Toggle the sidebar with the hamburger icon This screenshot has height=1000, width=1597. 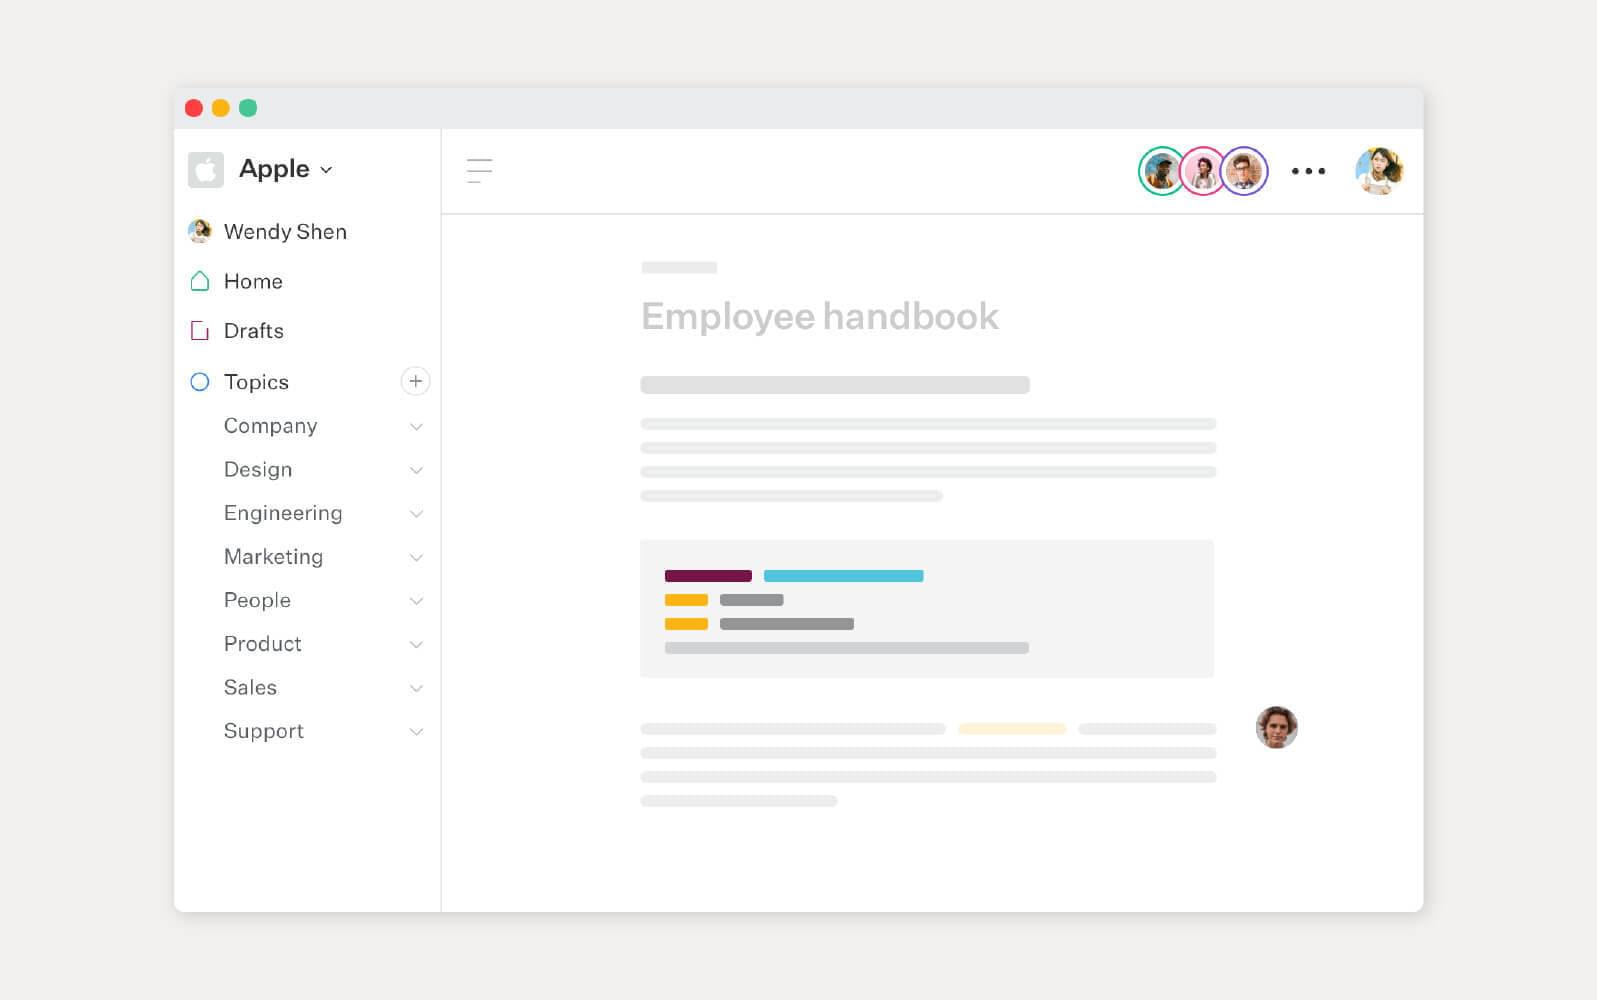click(479, 171)
